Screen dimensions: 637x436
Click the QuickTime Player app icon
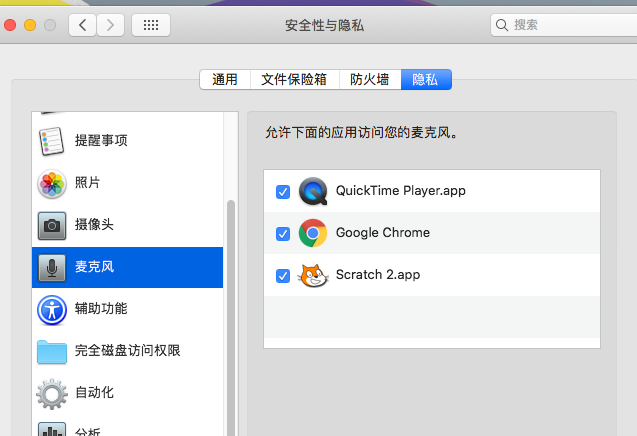(x=313, y=191)
